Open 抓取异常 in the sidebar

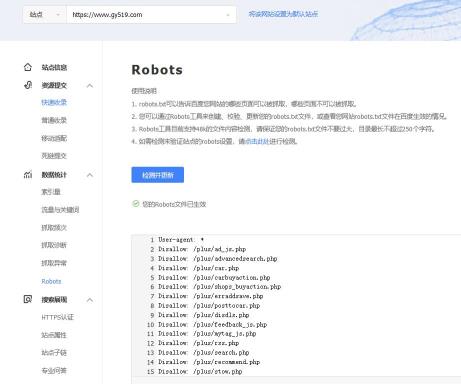tap(54, 263)
